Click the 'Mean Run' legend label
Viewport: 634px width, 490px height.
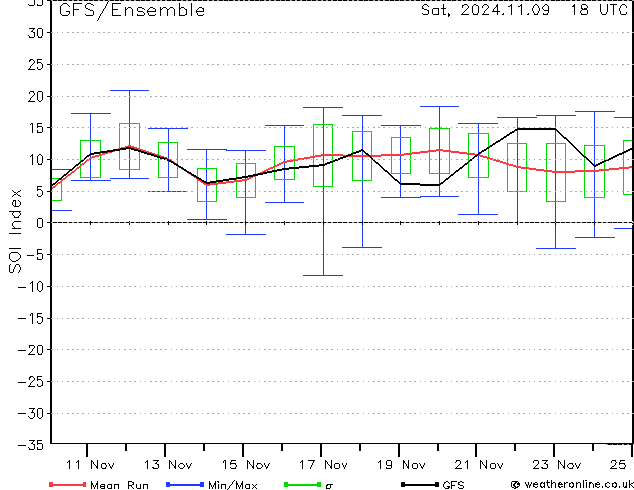[119, 485]
